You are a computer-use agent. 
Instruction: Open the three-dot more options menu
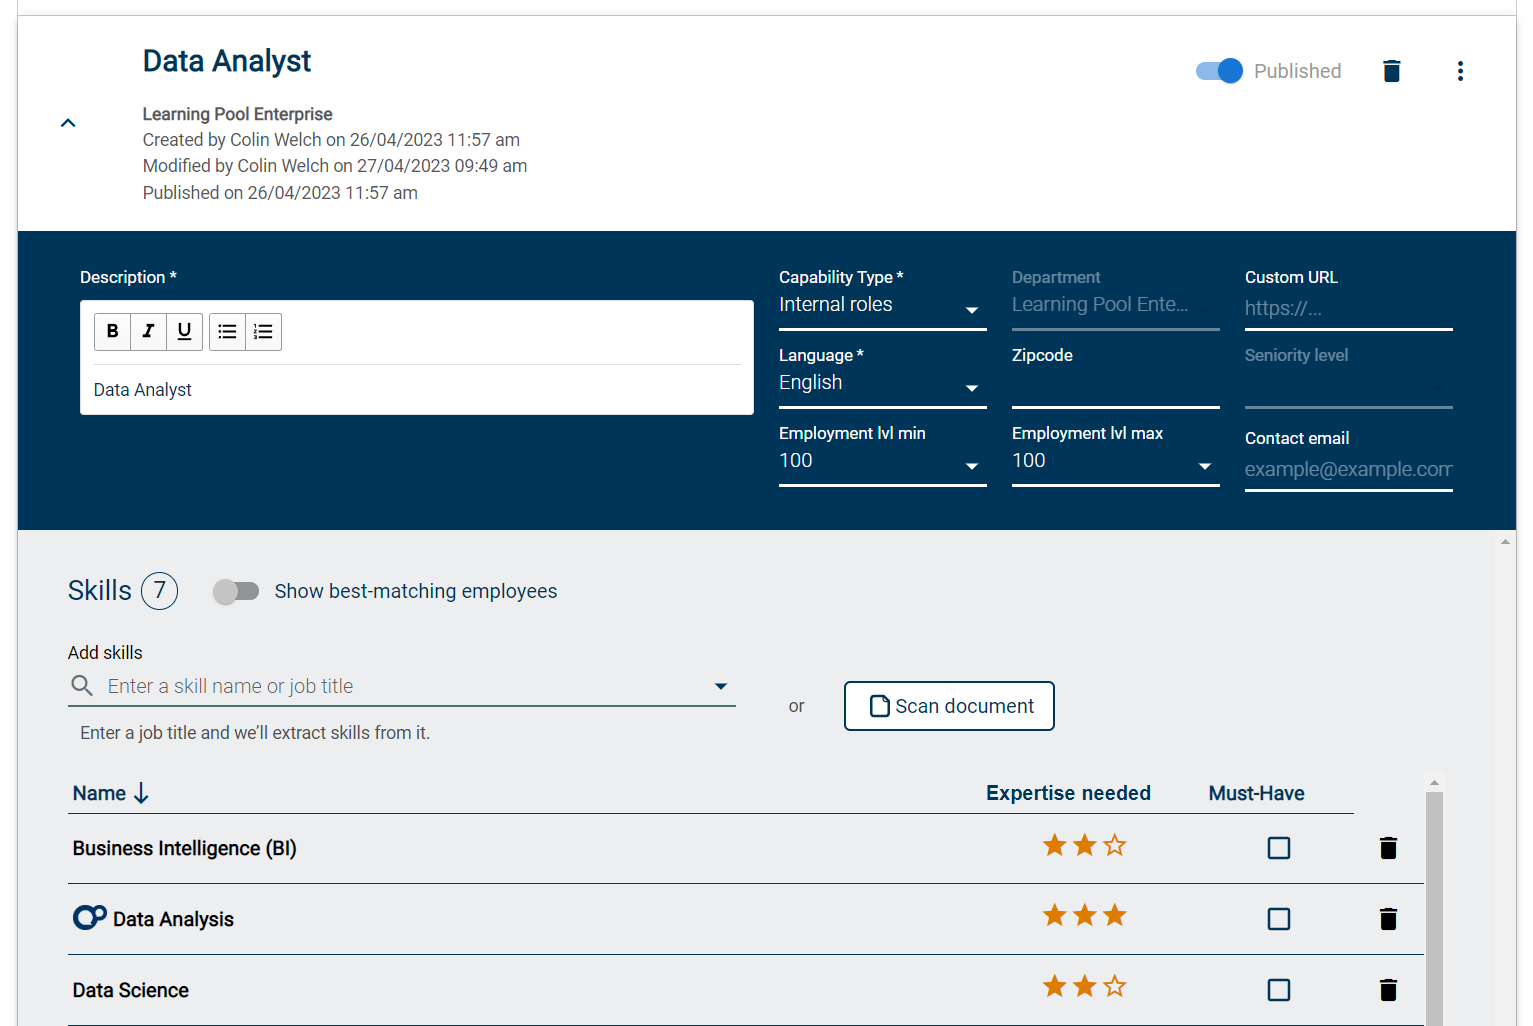click(x=1460, y=71)
